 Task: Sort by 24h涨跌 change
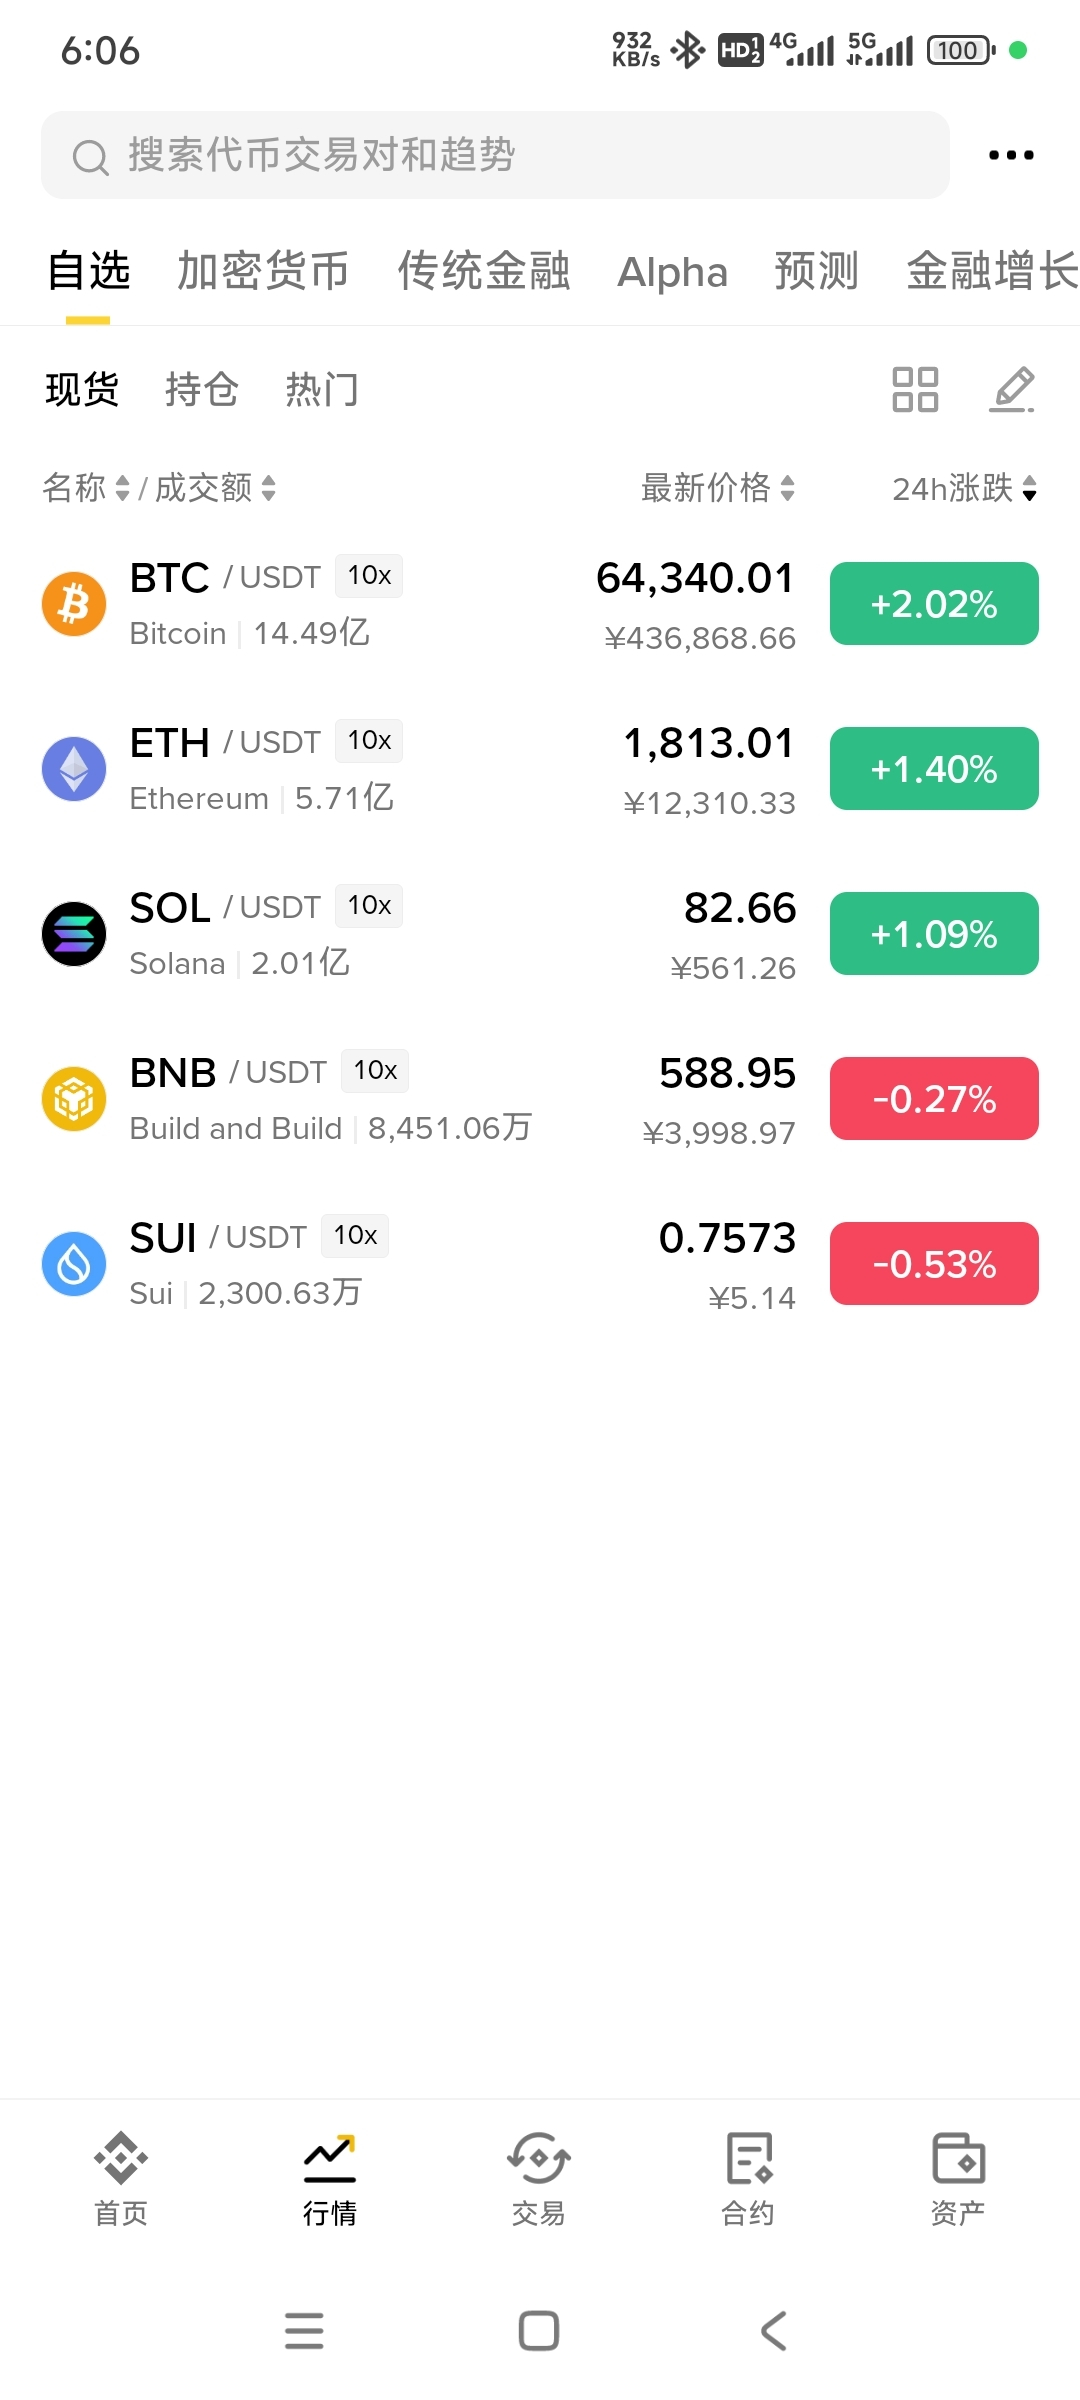(x=965, y=488)
